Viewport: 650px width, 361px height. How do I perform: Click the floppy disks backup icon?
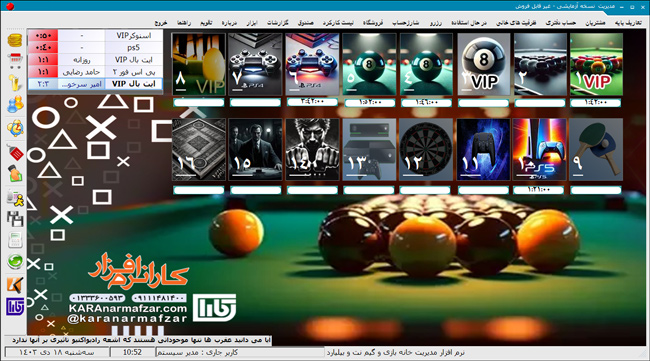pyautogui.click(x=15, y=219)
